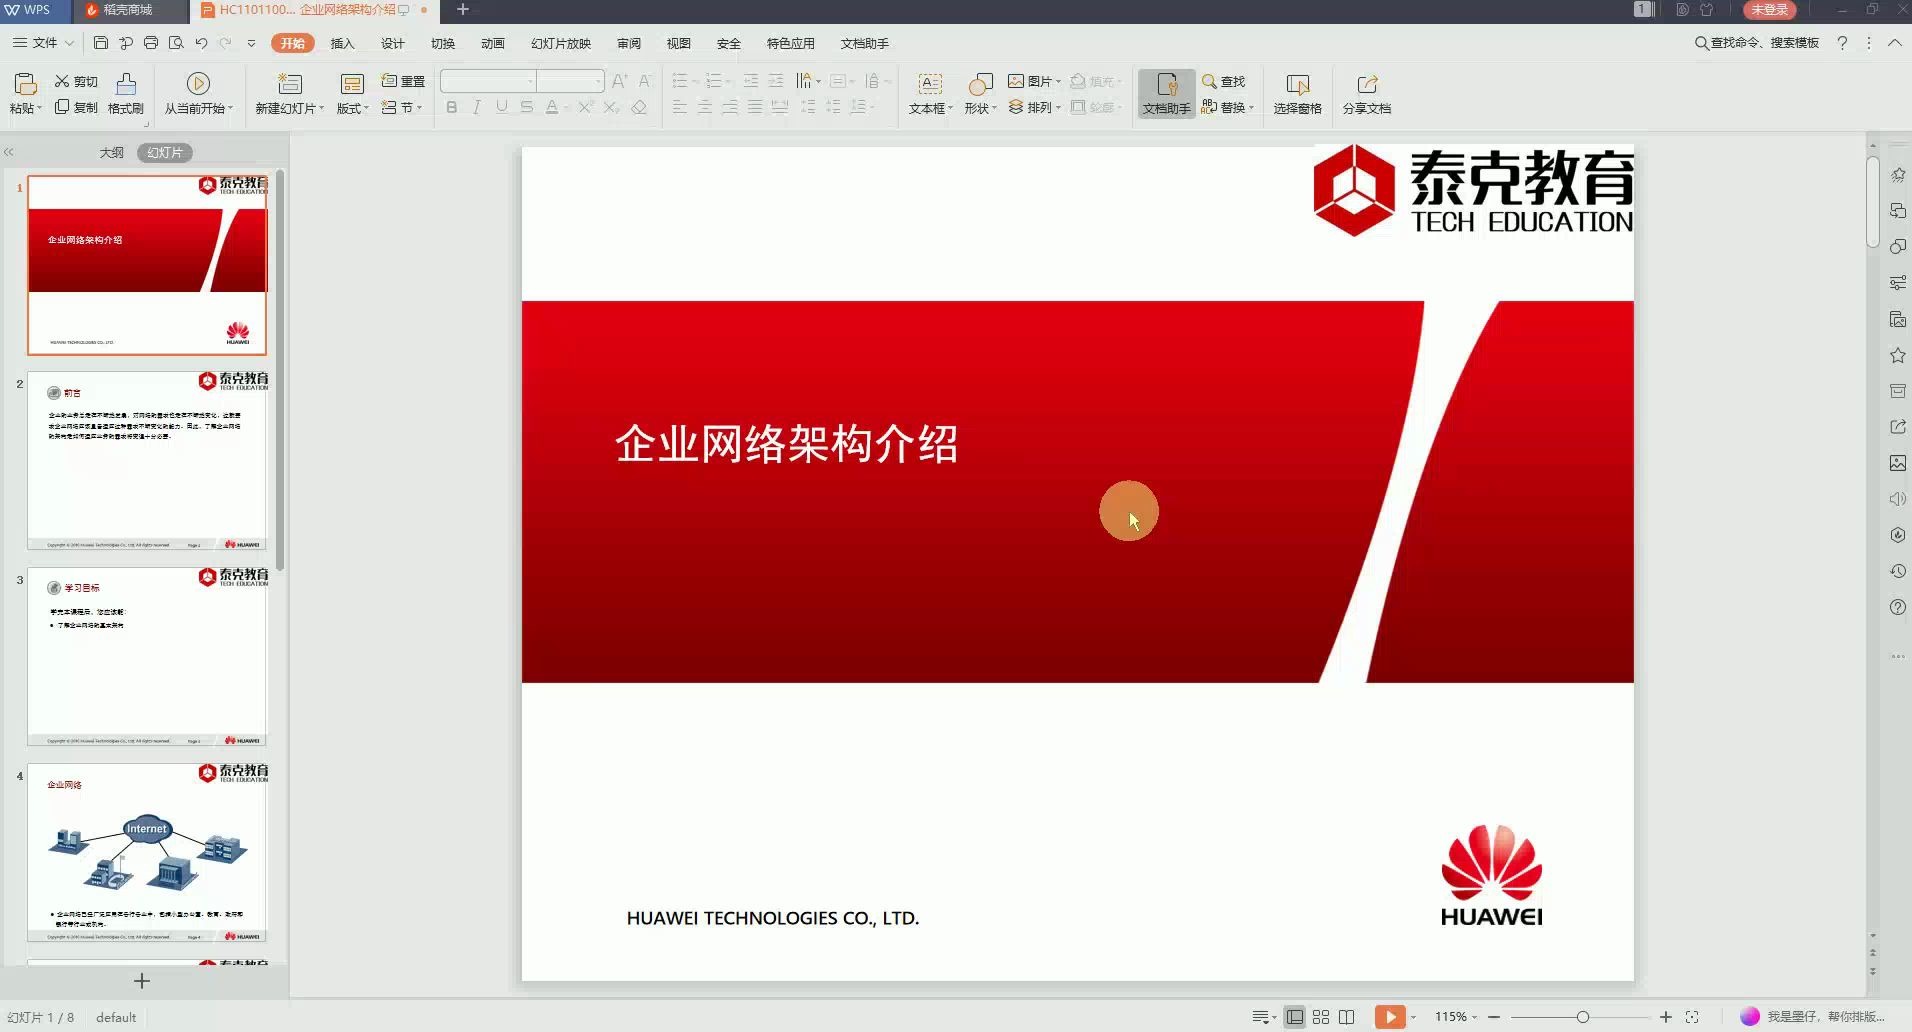Click the zoom out minus icon

(1494, 1017)
